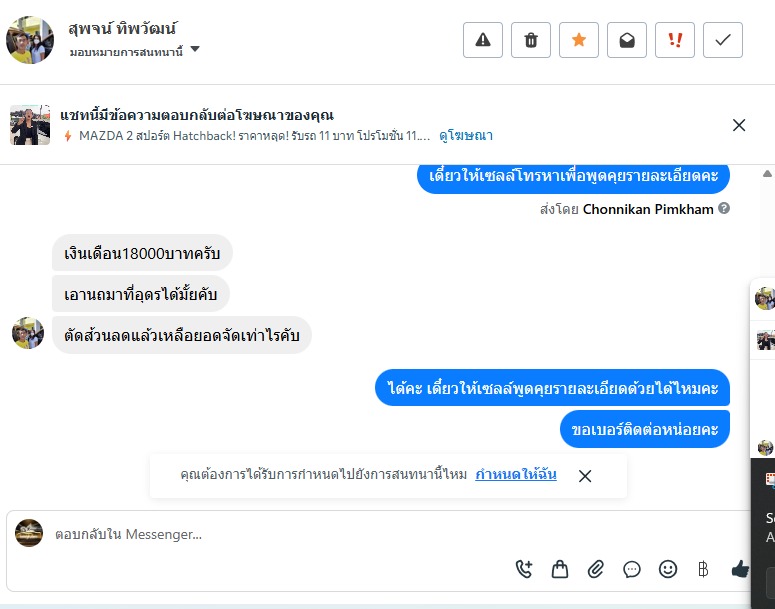Viewport: 775px width, 609px height.
Task: Toggle the red exclamation priority marker
Action: (x=675, y=40)
